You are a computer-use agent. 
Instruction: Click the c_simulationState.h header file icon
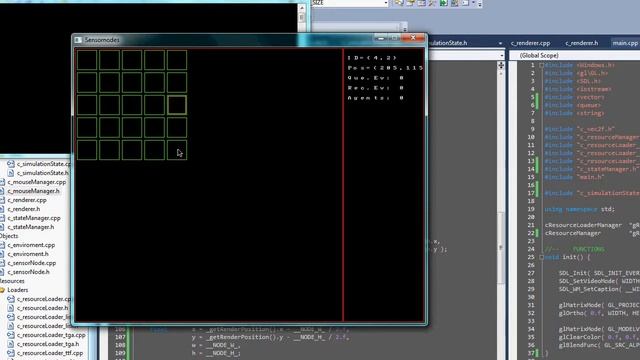11,173
